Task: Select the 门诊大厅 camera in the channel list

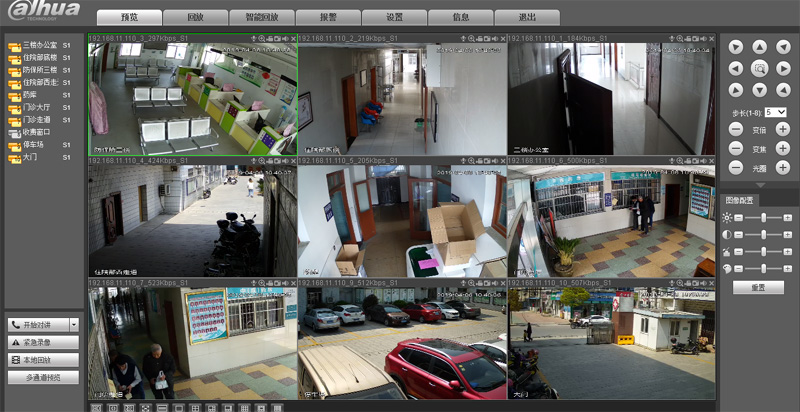Action: point(36,107)
